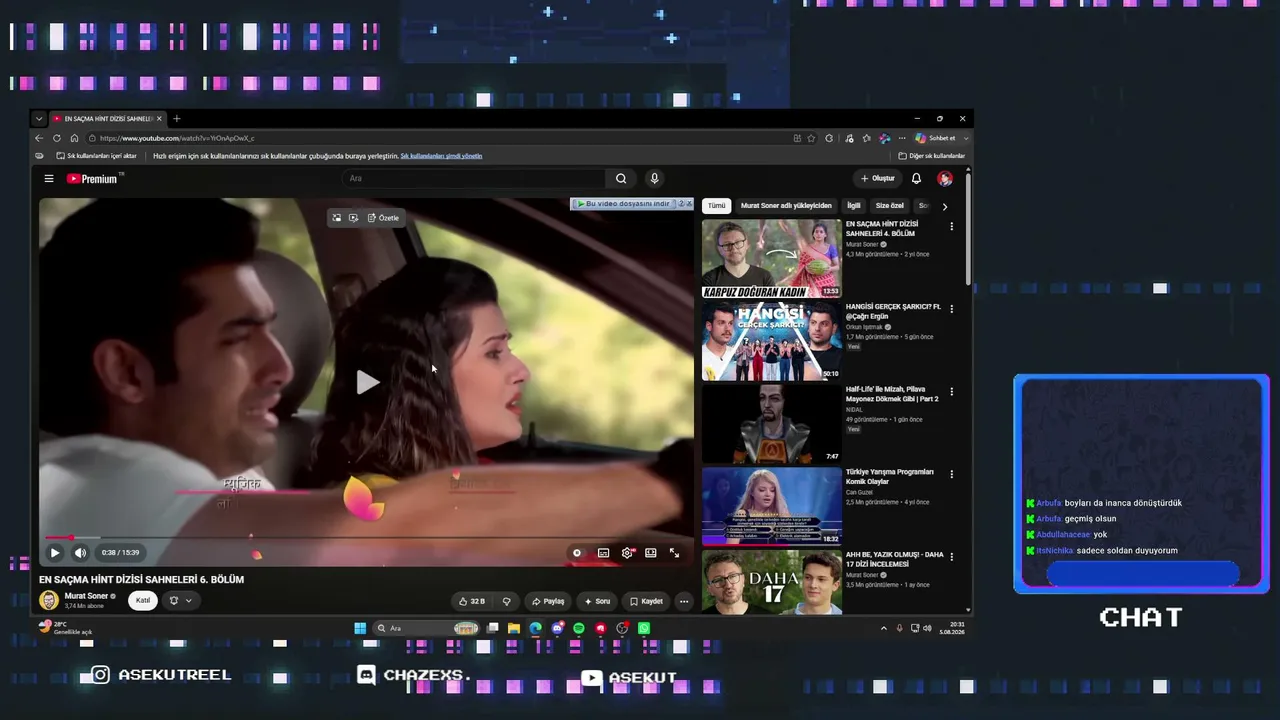Screen dimensions: 1280x720
Task: Open Edge settings and more ellipsis menu
Action: point(902,138)
